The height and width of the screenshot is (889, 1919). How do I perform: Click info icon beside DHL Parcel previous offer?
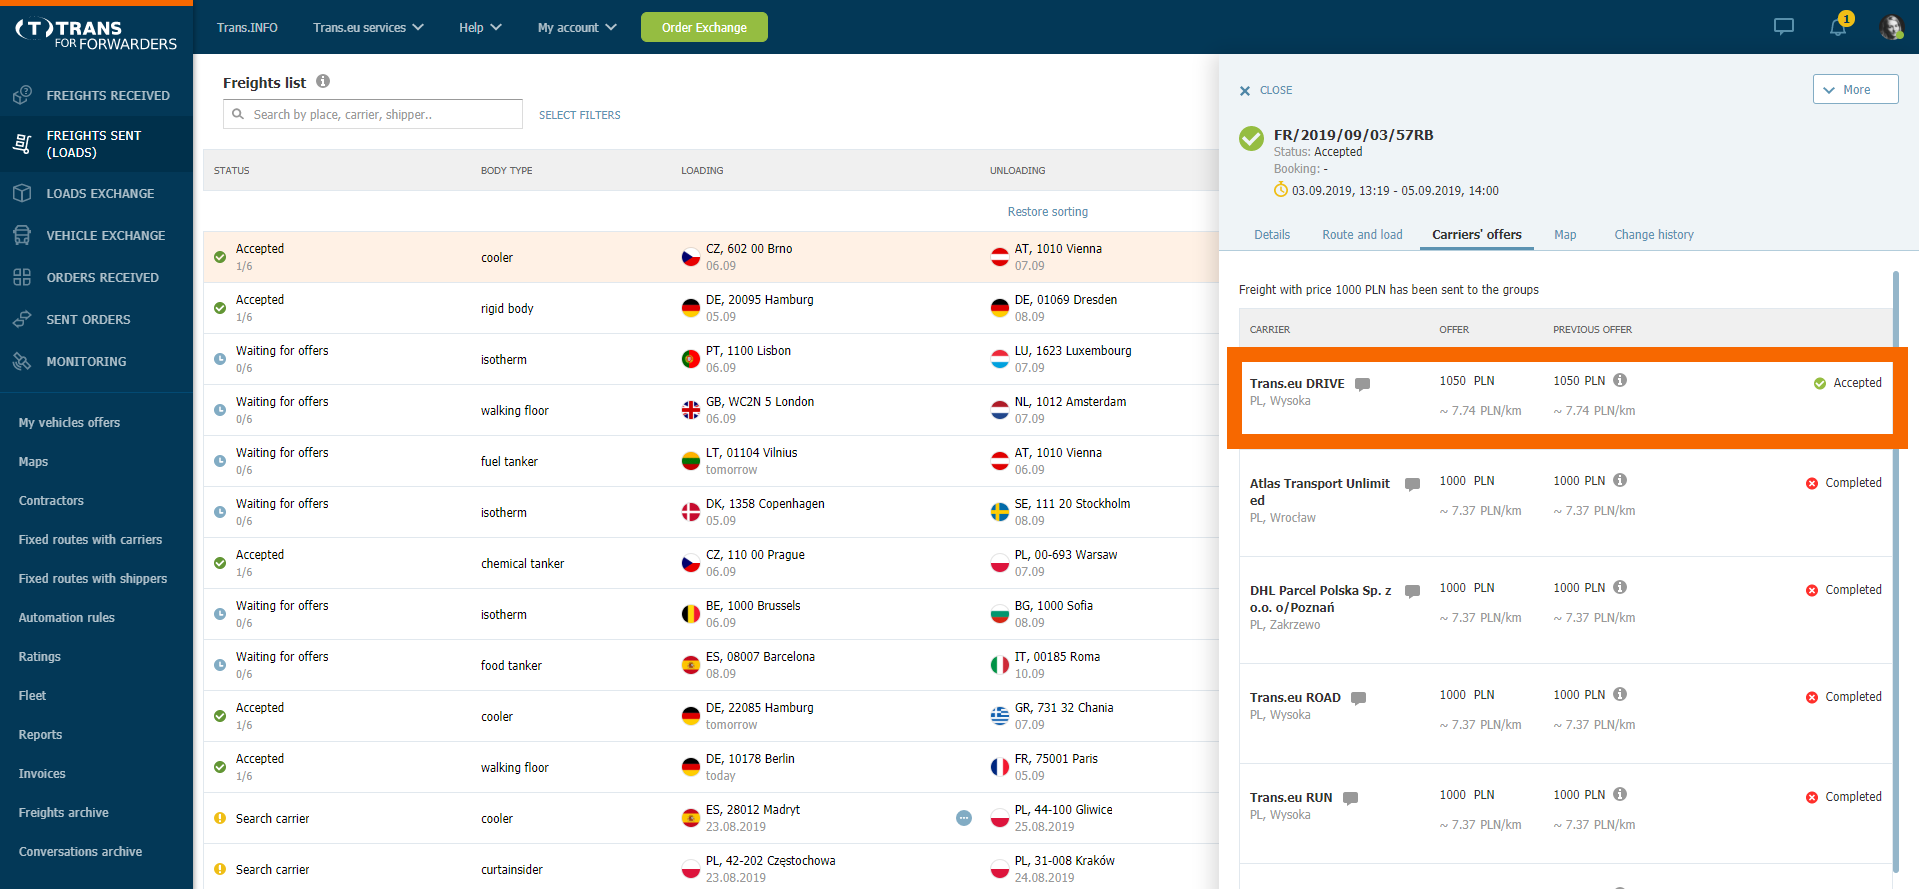point(1620,587)
